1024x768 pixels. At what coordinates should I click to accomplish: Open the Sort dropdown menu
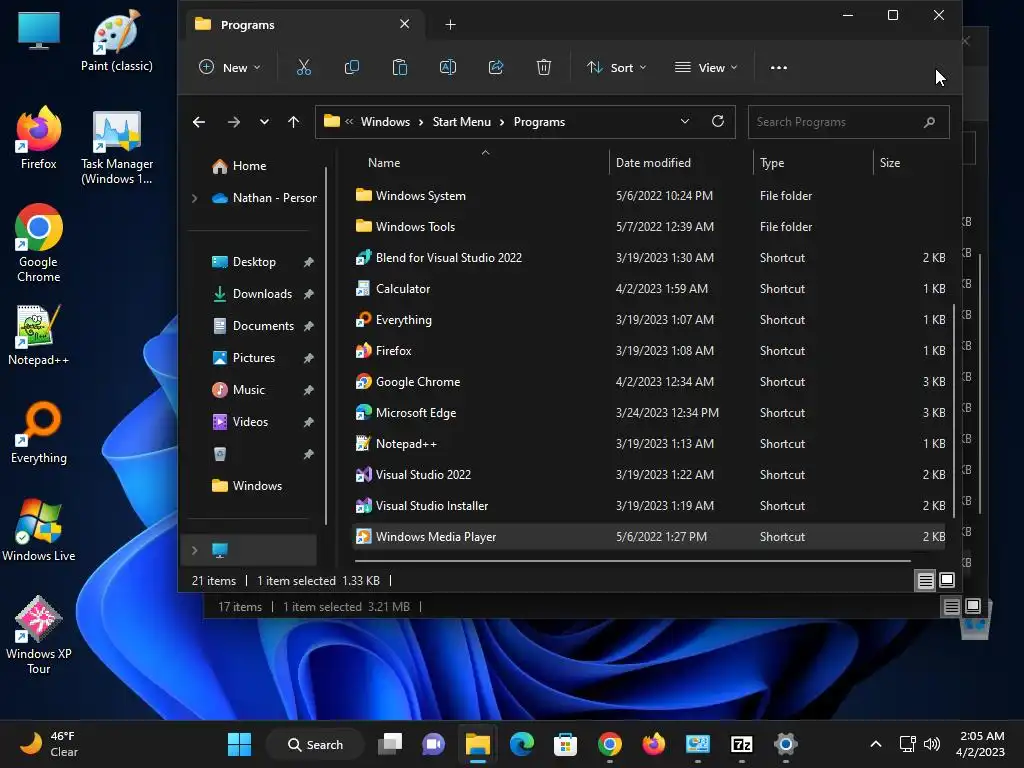616,67
